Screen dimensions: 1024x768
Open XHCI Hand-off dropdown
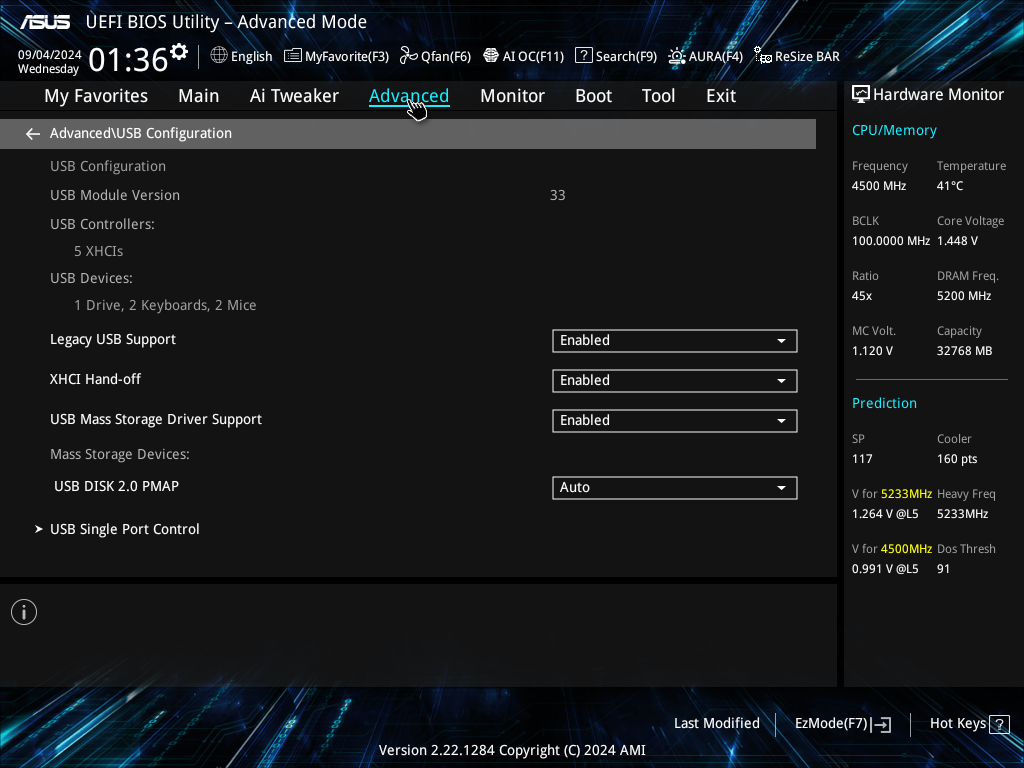[x=675, y=381]
